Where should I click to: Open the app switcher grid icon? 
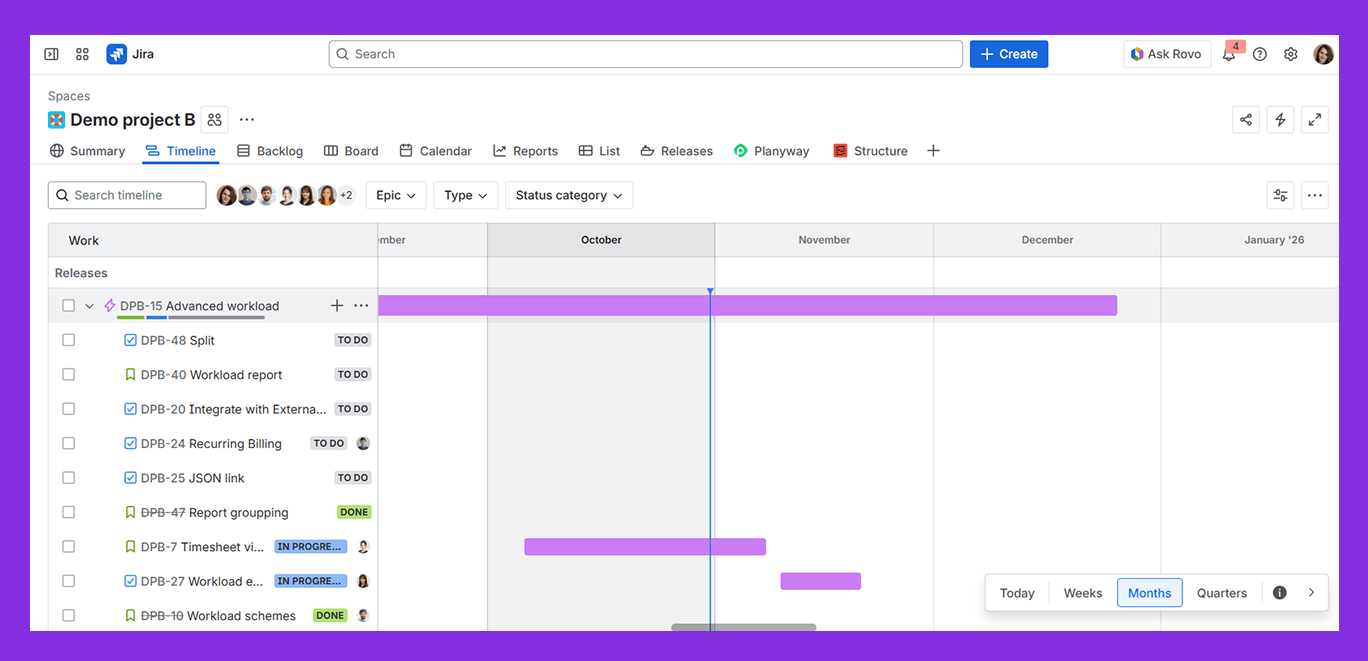[82, 53]
